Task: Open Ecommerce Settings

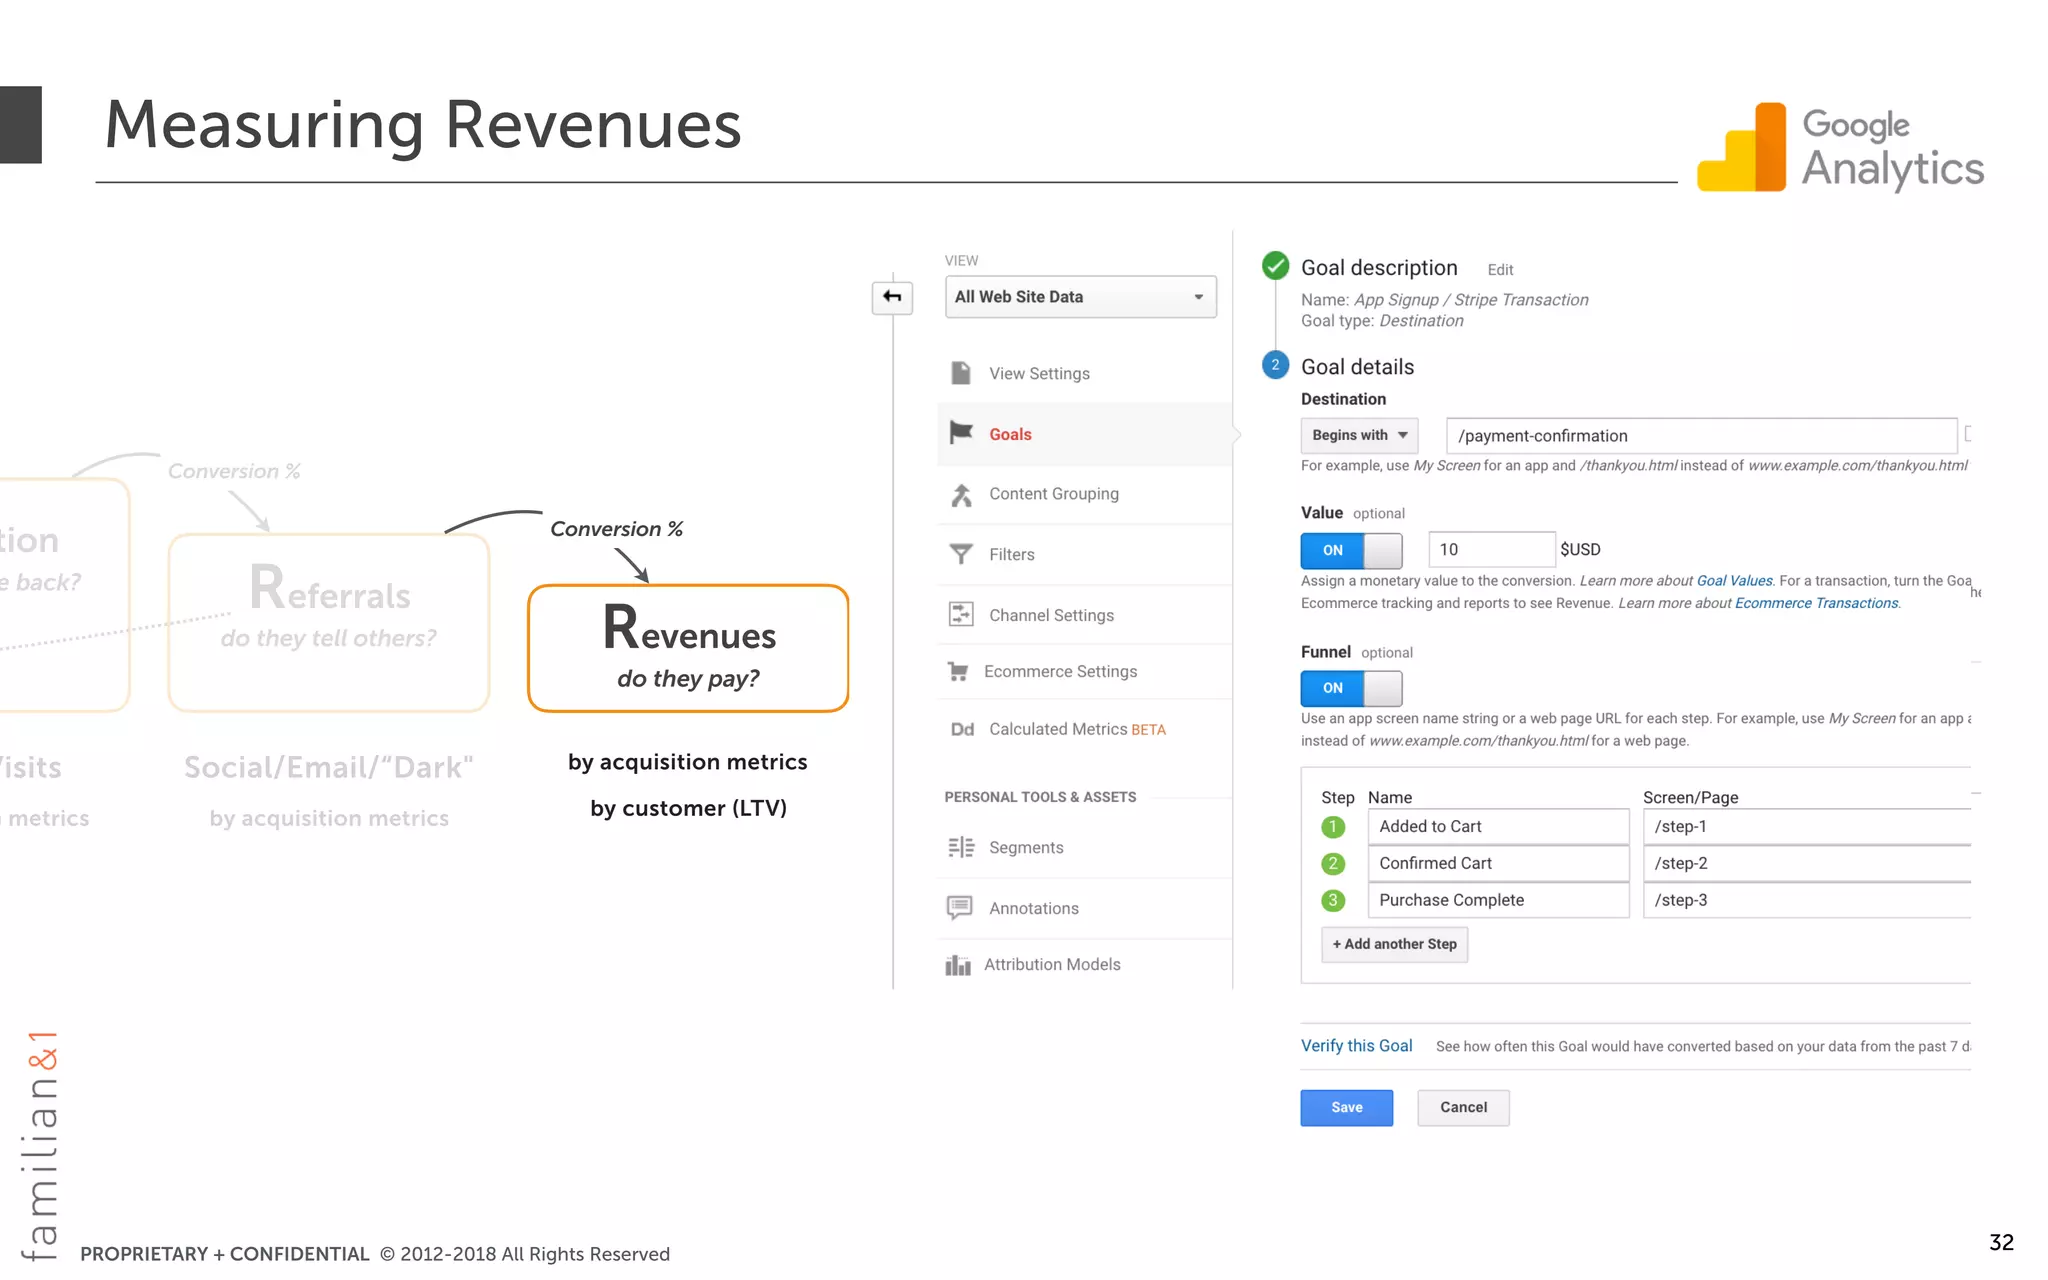Action: [x=1060, y=671]
